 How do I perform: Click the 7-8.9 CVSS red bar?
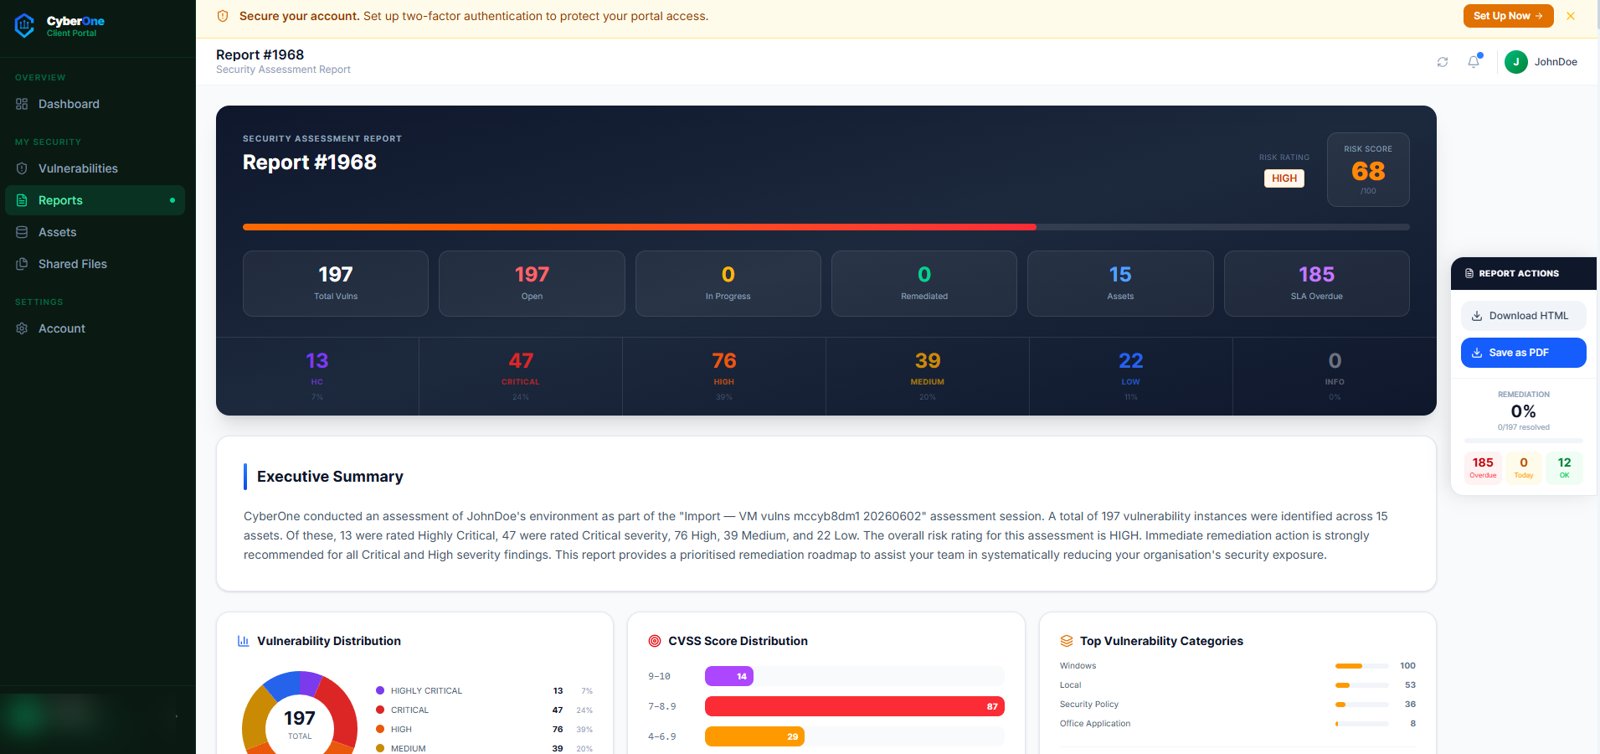854,706
